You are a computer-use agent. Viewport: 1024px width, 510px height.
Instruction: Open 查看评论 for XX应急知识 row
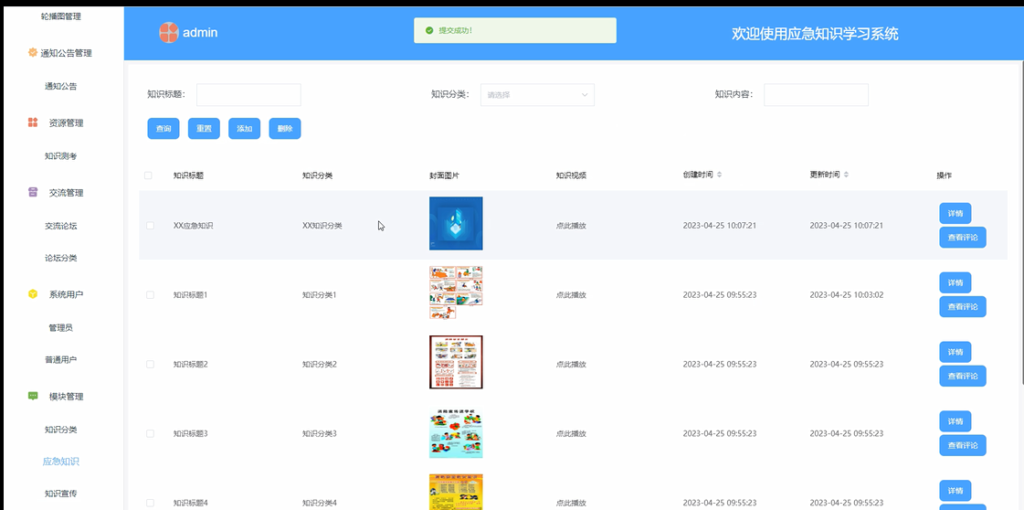963,238
